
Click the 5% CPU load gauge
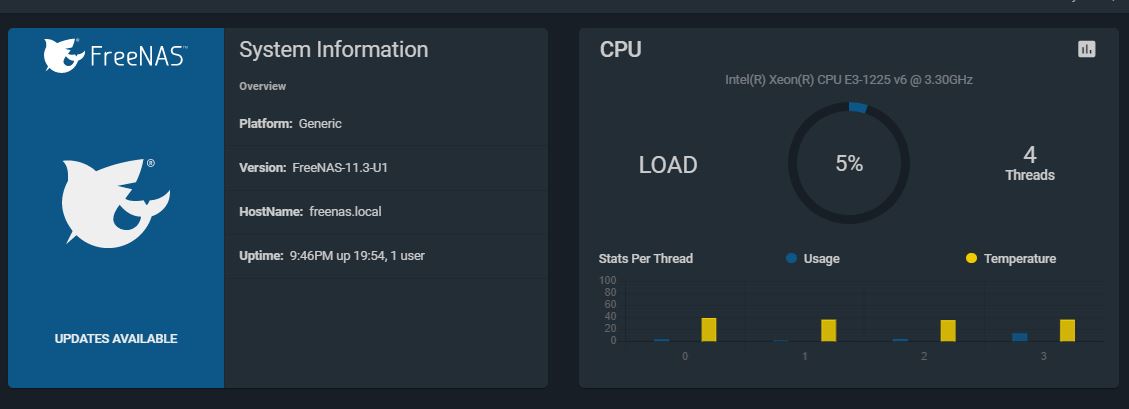click(x=848, y=164)
